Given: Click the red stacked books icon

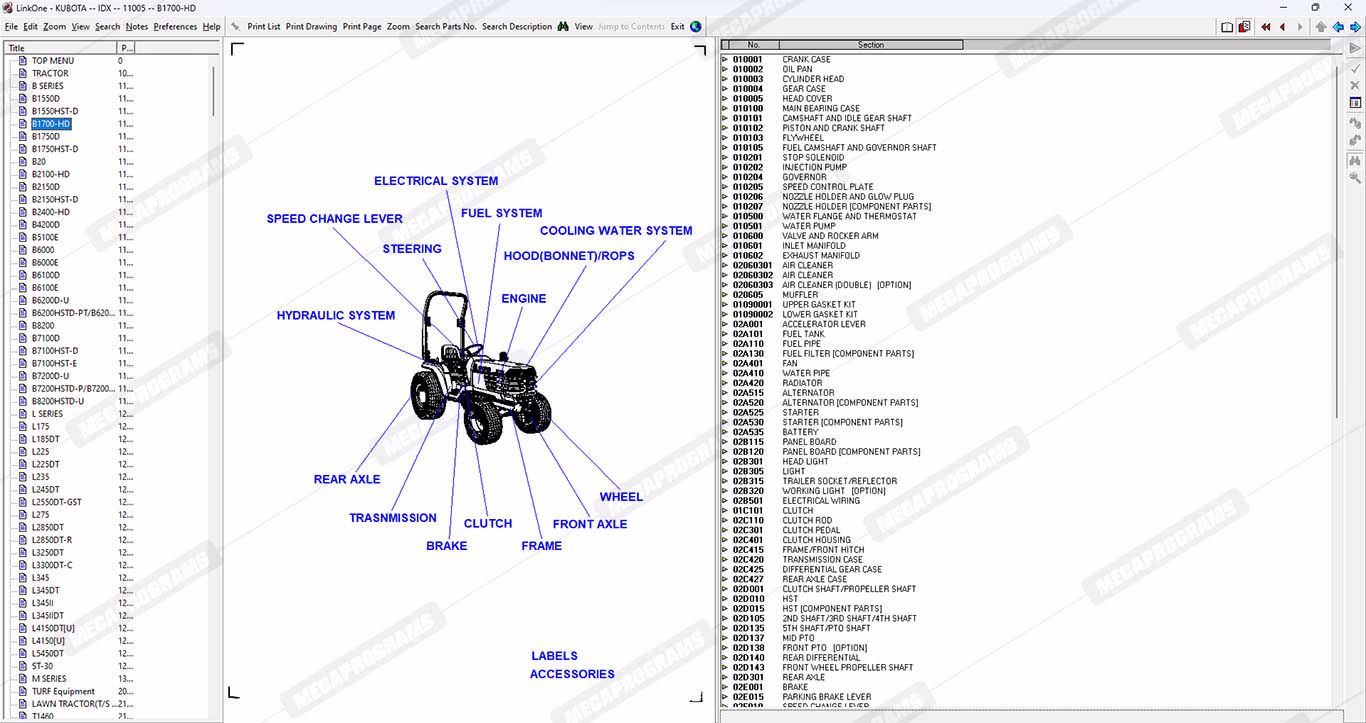Looking at the screenshot, I should coord(1244,27).
